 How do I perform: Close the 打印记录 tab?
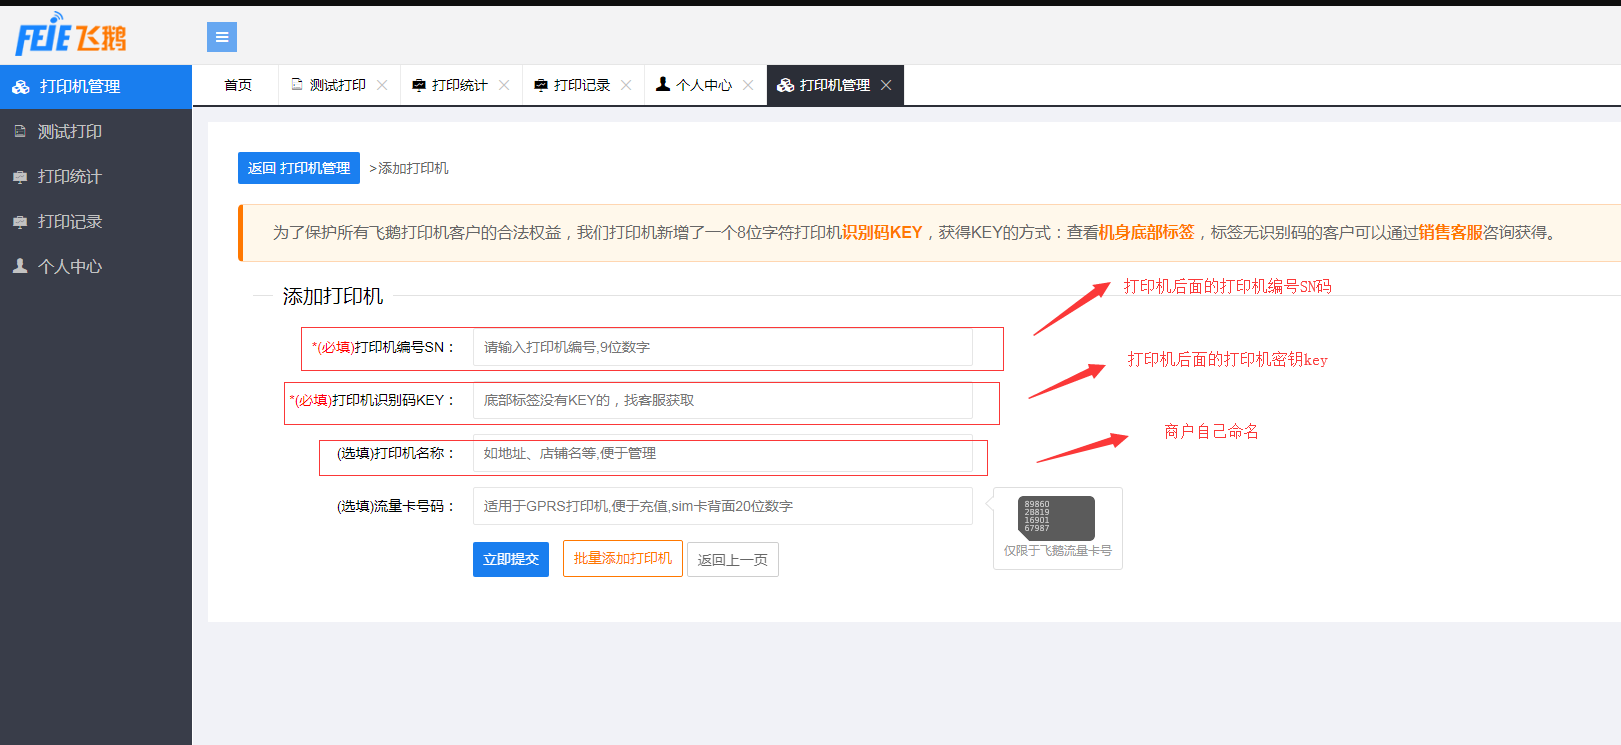pyautogui.click(x=626, y=85)
